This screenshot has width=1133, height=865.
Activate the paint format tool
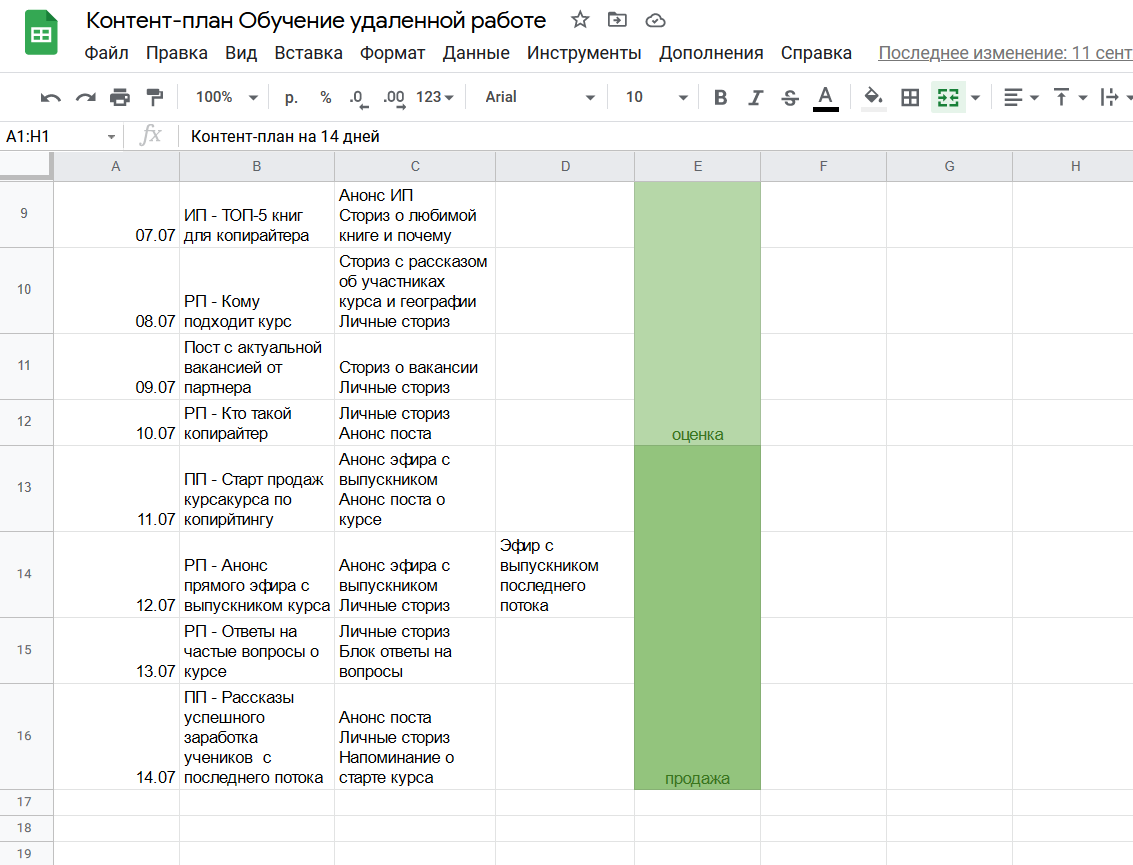click(x=155, y=97)
